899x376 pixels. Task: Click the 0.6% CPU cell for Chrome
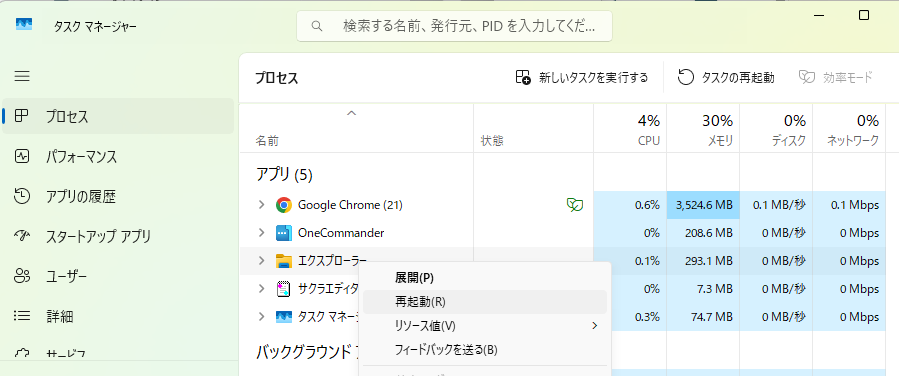[x=630, y=205]
